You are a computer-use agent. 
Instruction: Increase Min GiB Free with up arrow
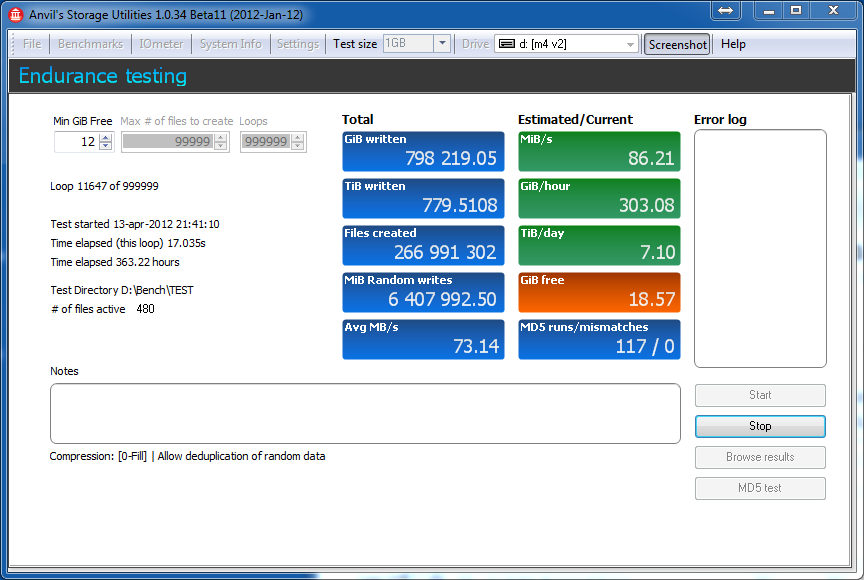click(106, 137)
